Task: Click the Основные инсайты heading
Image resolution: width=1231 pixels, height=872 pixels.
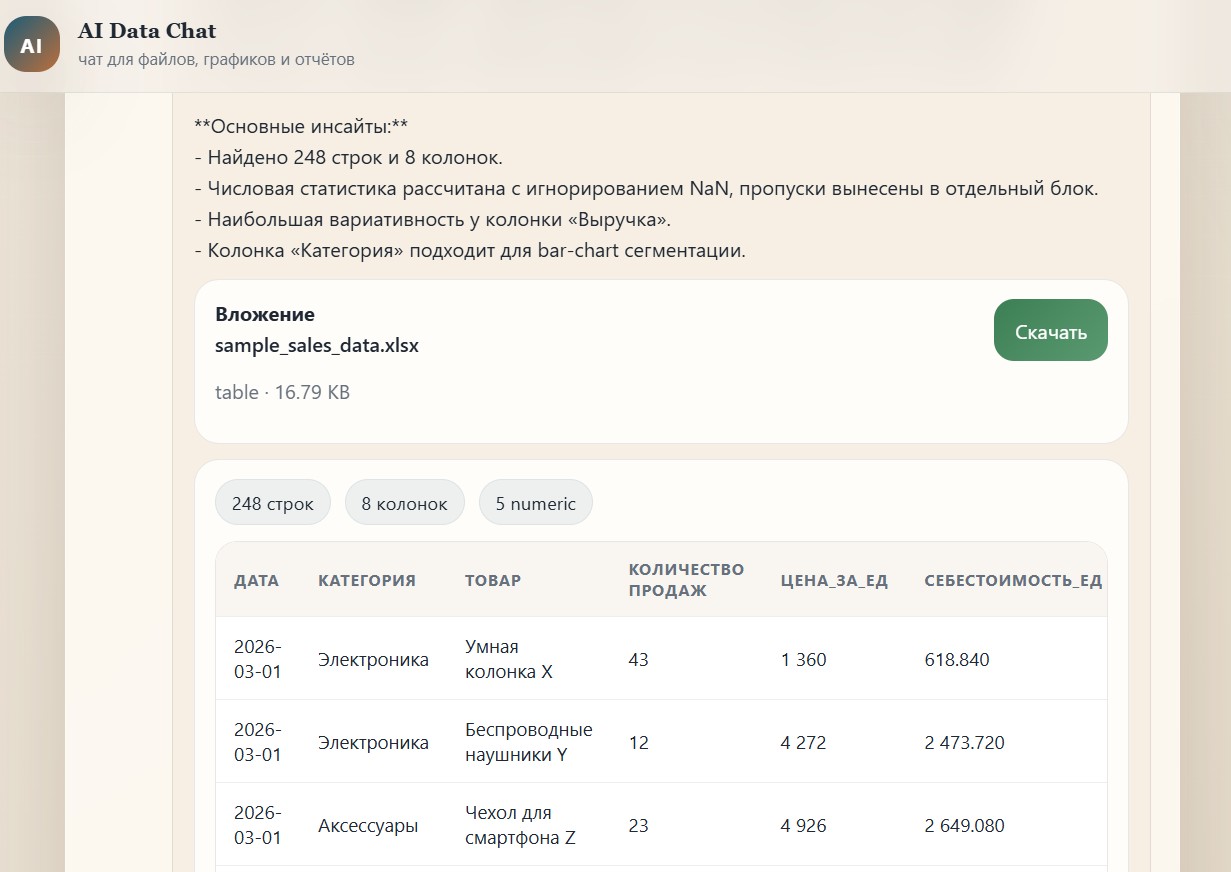Action: [x=301, y=127]
